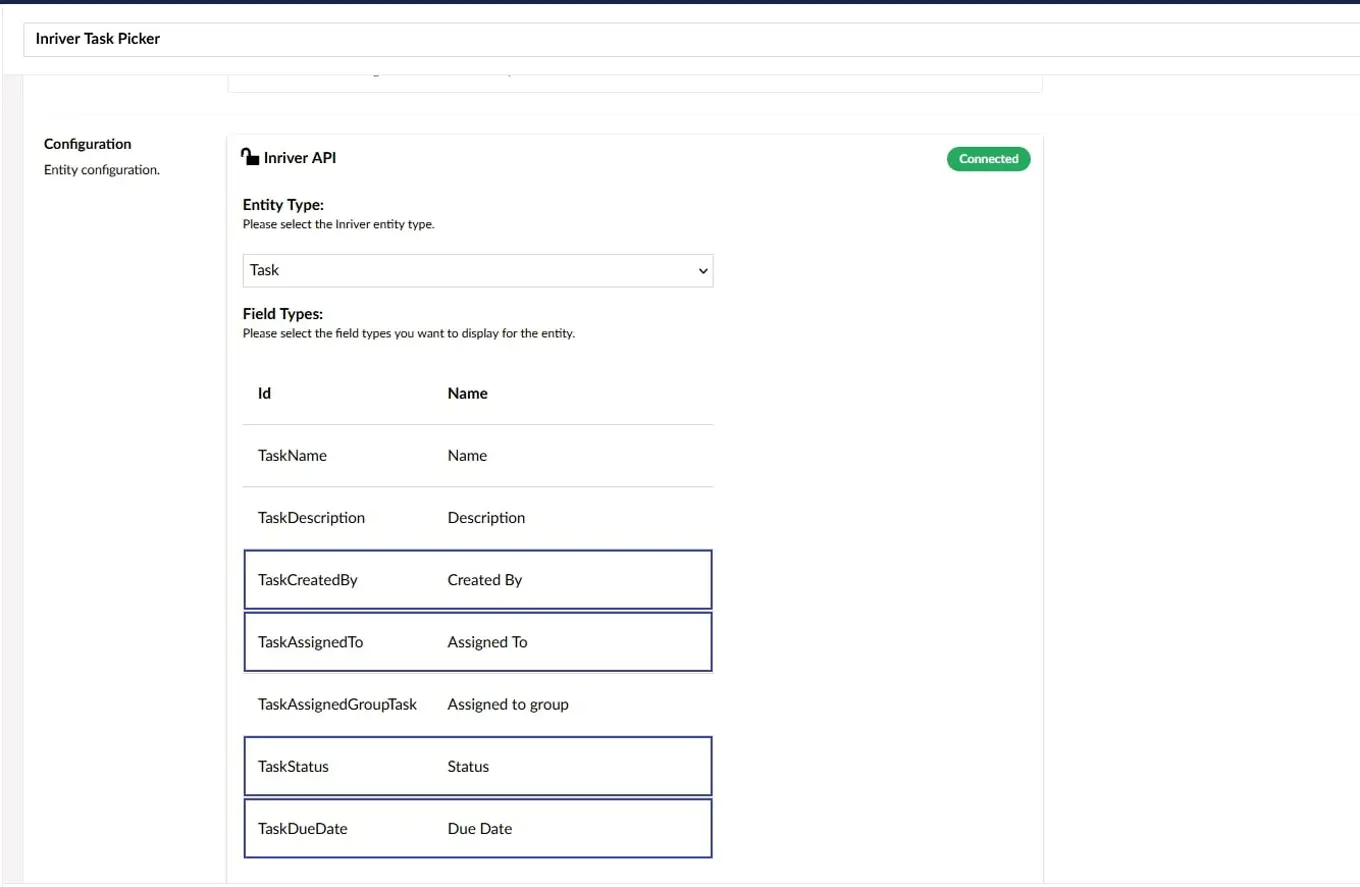Click the 'Assigned to group' name cell

[508, 704]
